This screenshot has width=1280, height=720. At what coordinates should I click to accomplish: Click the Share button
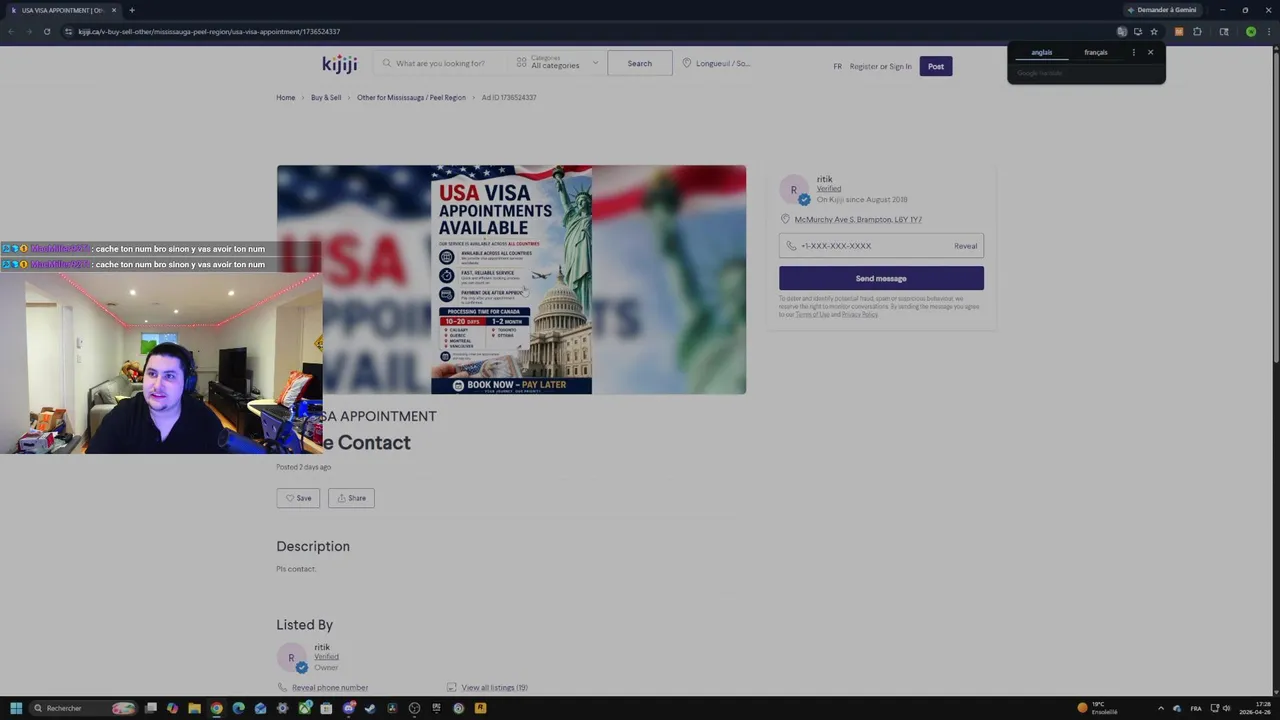point(351,498)
